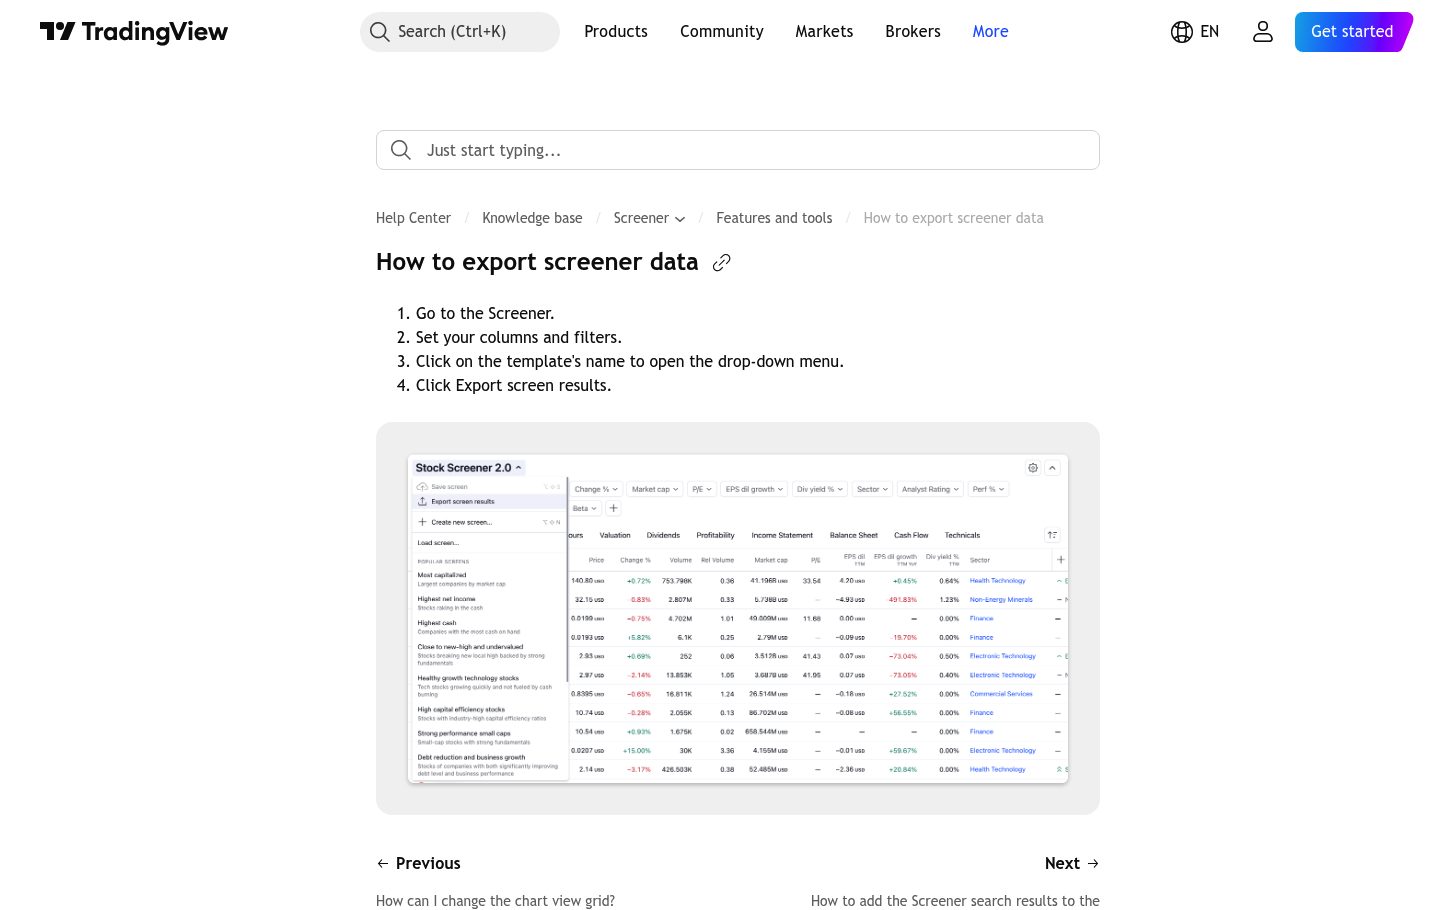This screenshot has width=1456, height=910.
Task: Enlarge the Stock Screener screenshot image
Action: pyautogui.click(x=738, y=618)
